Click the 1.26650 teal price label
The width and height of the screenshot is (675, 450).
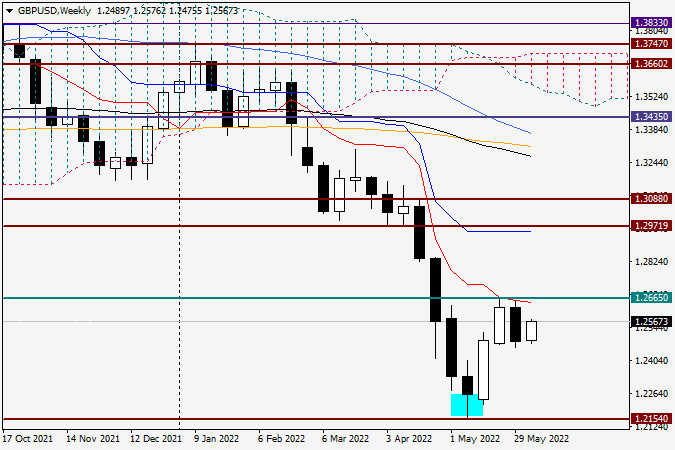point(651,298)
